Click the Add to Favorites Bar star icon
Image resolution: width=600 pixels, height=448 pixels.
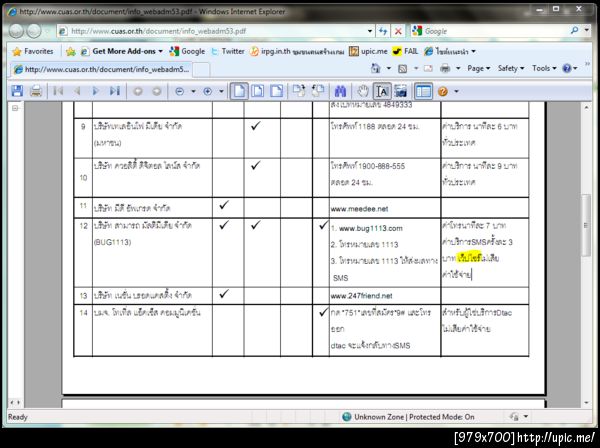[70, 51]
